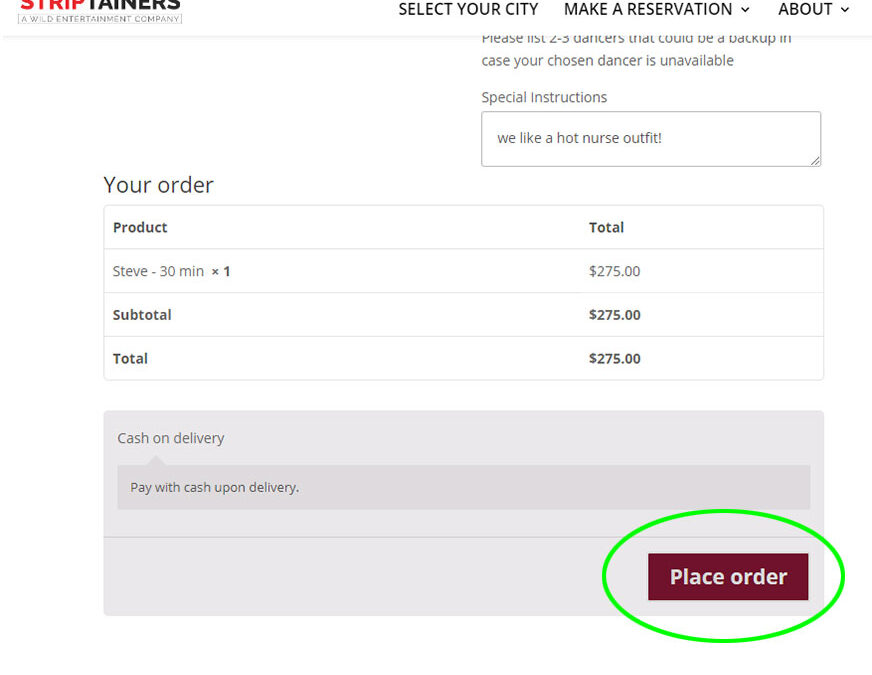Click the Steve - 30 min product row
This screenshot has height=675, width=872.
(x=463, y=271)
